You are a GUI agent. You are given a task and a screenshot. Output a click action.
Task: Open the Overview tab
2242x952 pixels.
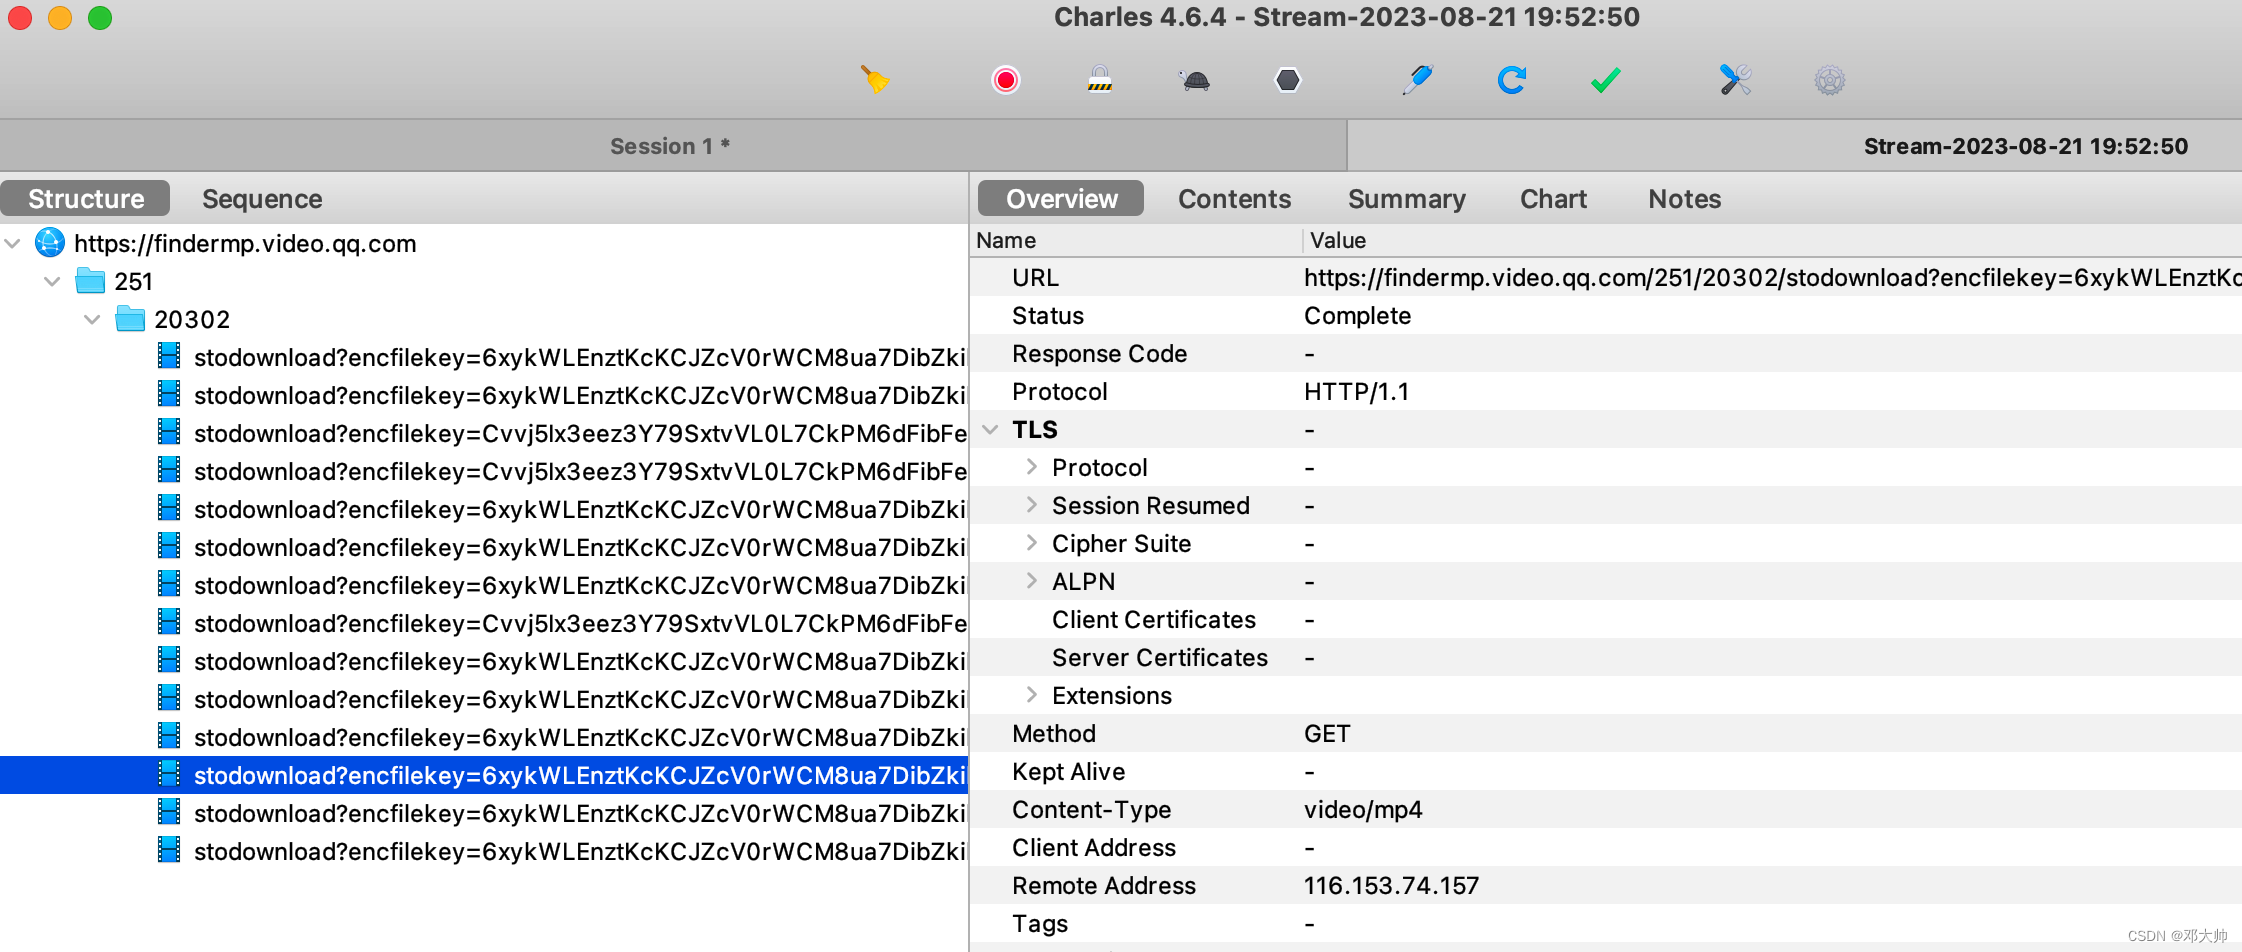click(x=1061, y=199)
